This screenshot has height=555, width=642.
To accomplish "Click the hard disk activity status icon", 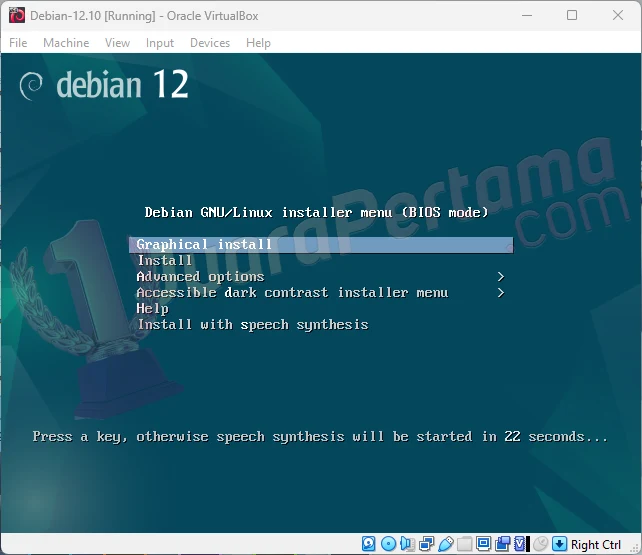I will pos(368,544).
